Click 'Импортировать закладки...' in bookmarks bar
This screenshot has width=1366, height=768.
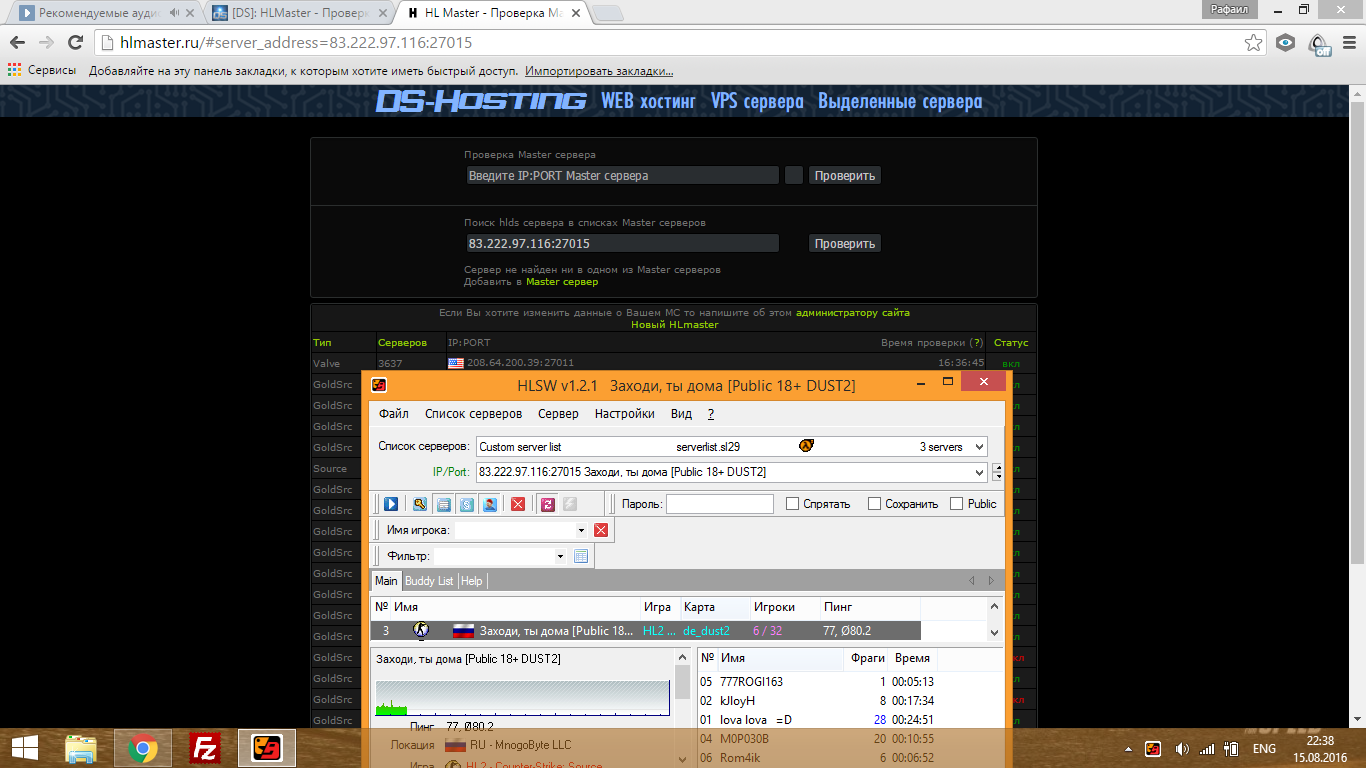click(x=599, y=71)
